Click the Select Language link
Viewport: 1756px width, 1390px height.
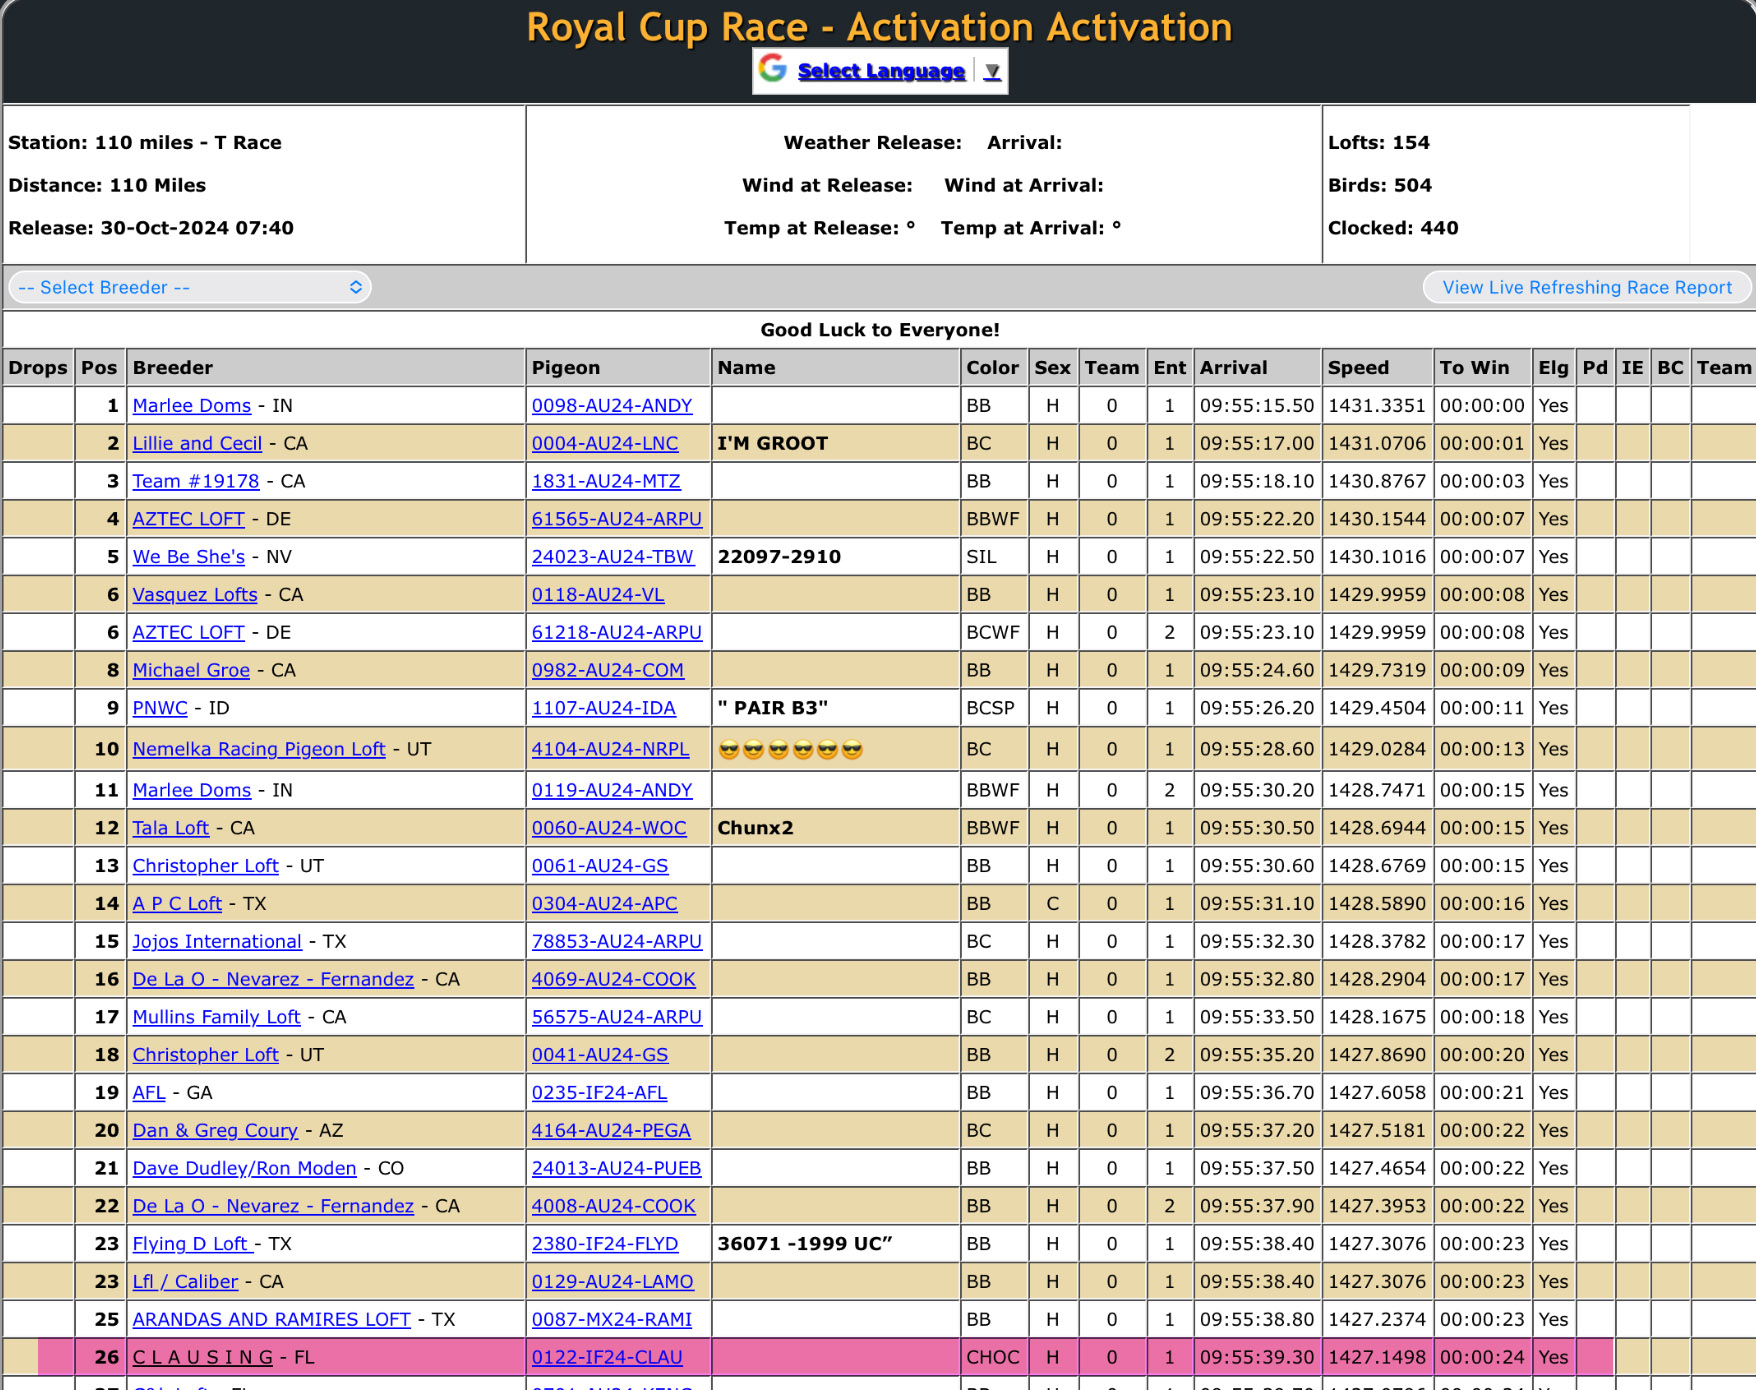pyautogui.click(x=880, y=71)
